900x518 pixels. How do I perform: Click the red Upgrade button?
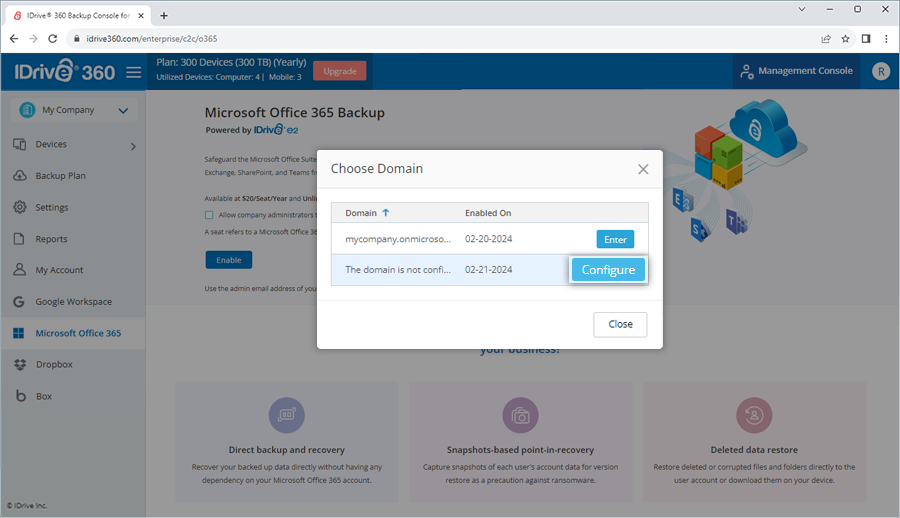coord(339,71)
